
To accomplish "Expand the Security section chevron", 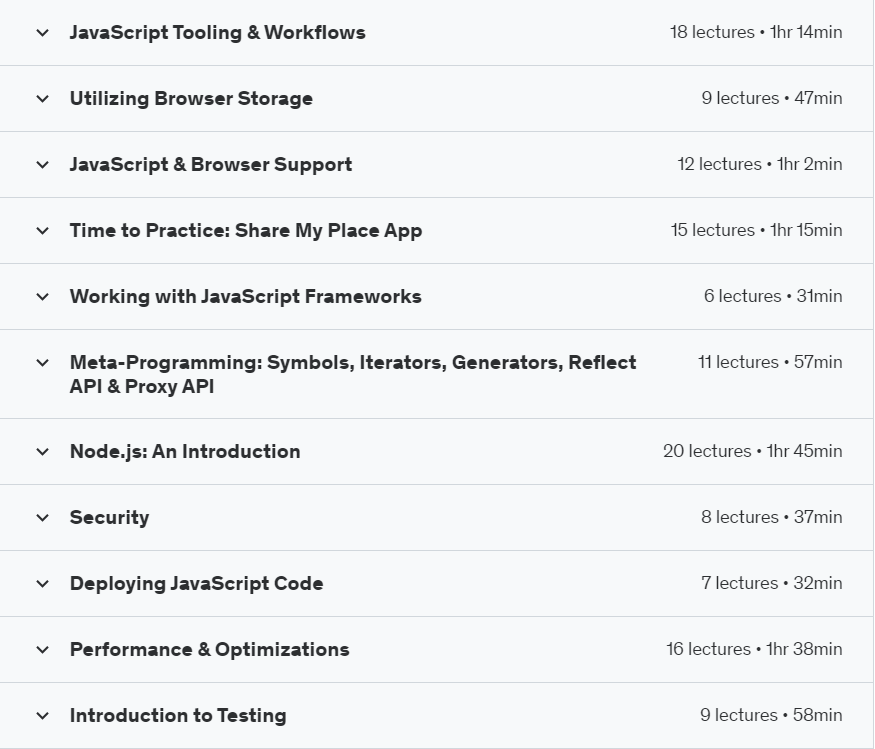I will [x=42, y=518].
